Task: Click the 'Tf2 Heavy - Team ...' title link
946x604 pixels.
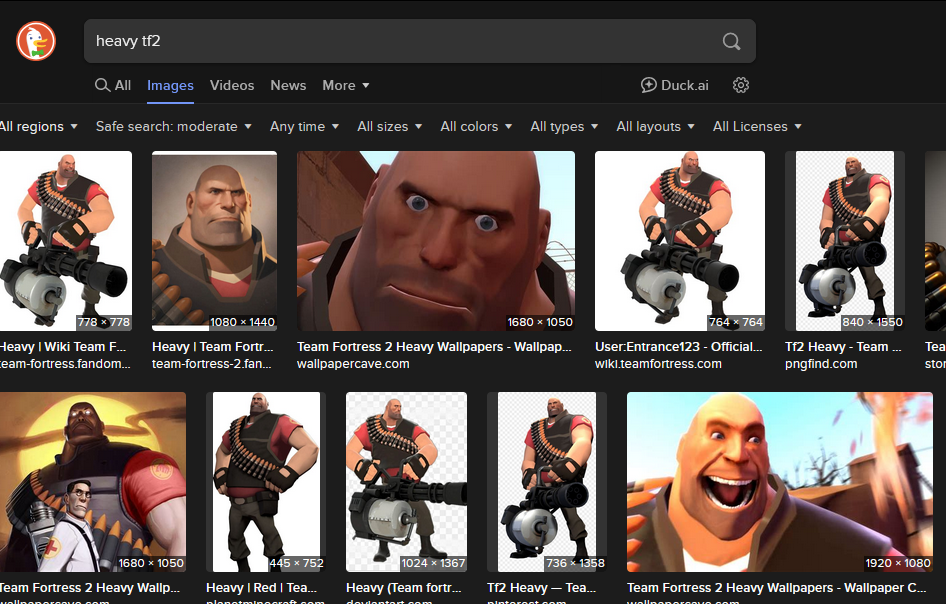Action: pos(843,347)
